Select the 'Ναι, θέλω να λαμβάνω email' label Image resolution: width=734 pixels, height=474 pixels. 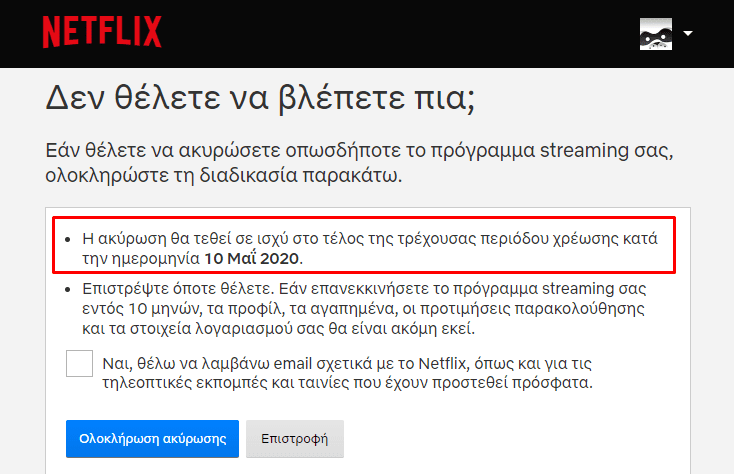coord(347,373)
